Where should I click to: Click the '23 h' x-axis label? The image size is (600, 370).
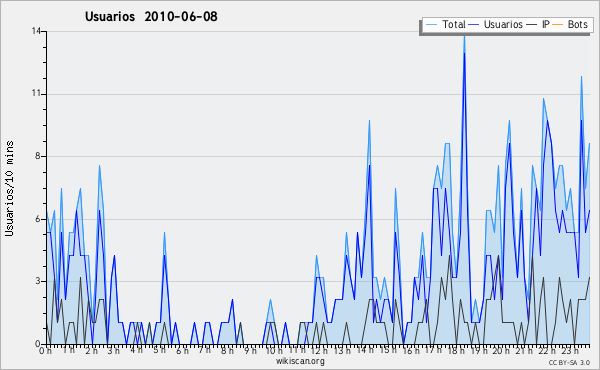click(570, 350)
